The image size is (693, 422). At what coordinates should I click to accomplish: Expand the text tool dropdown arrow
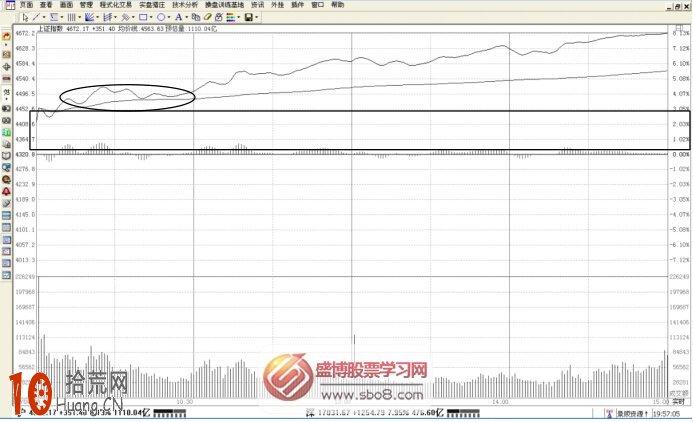[187, 17]
